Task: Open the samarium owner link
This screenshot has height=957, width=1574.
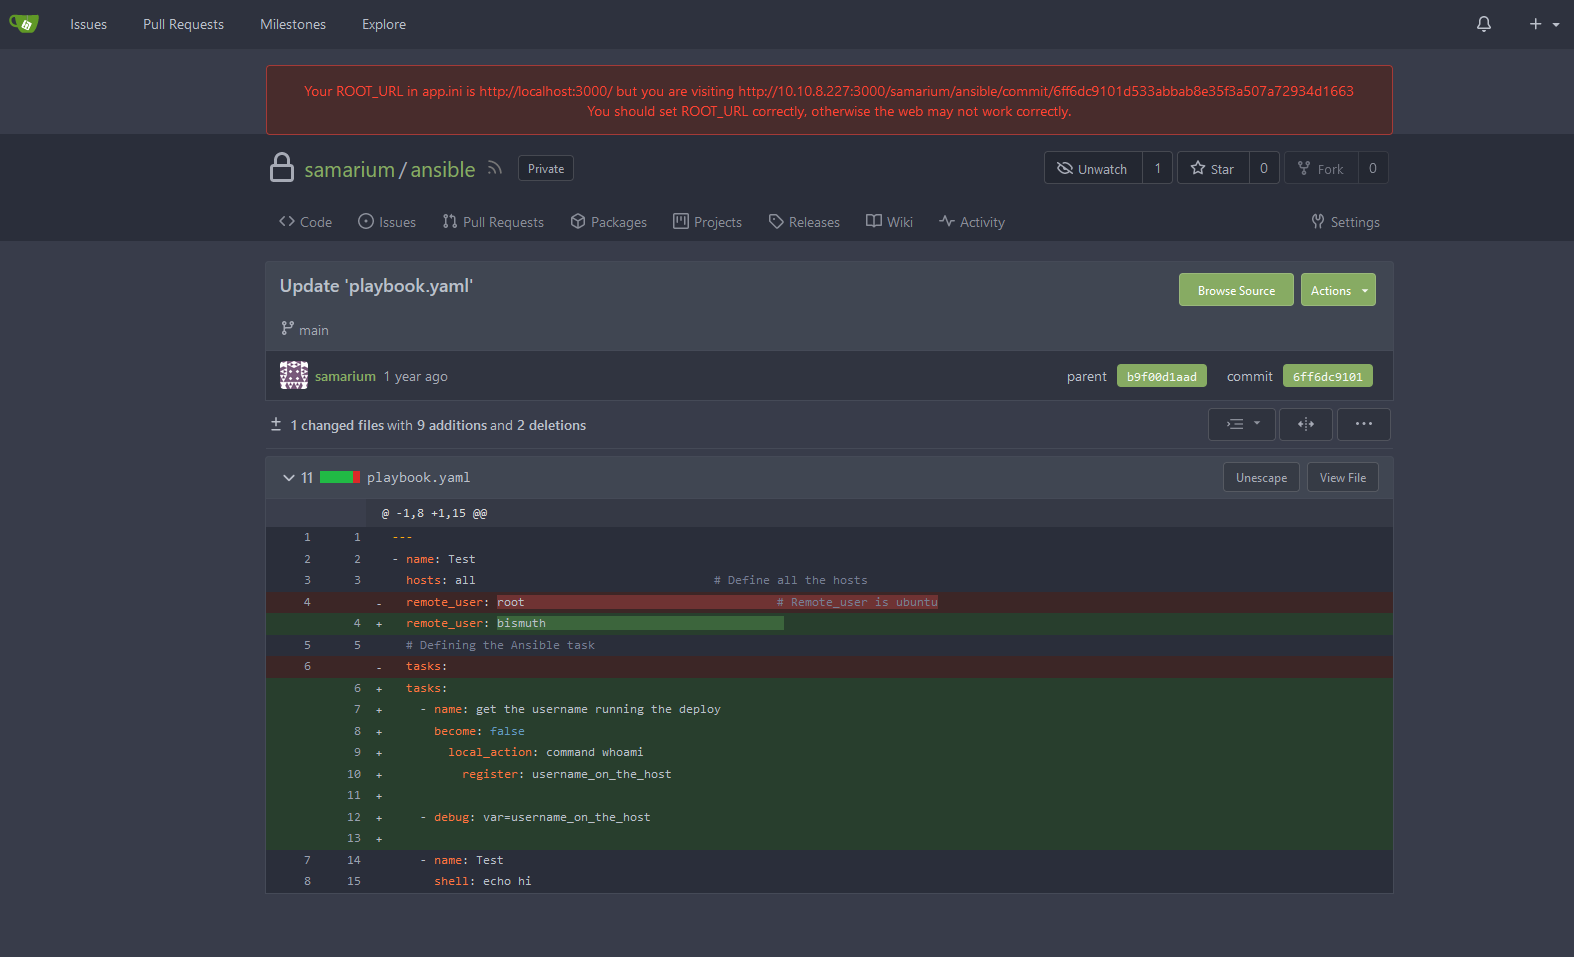Action: 350,170
